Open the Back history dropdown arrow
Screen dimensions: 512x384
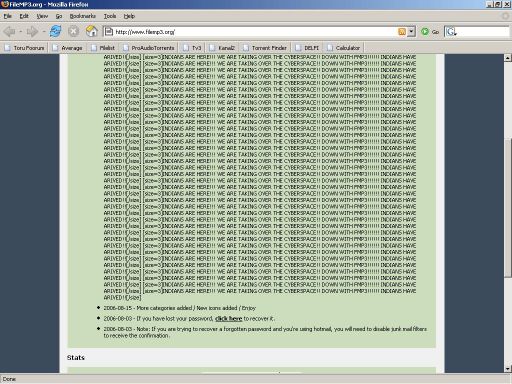point(20,32)
